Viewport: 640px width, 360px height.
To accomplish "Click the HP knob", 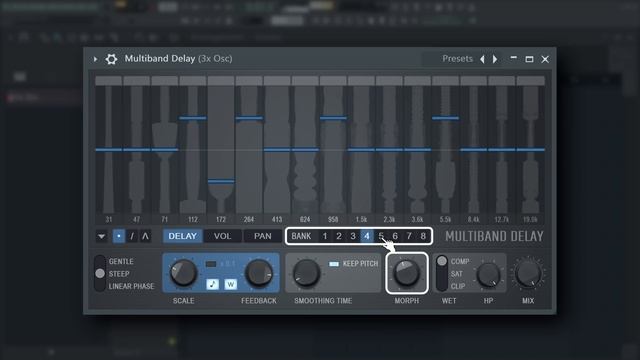I will point(488,275).
